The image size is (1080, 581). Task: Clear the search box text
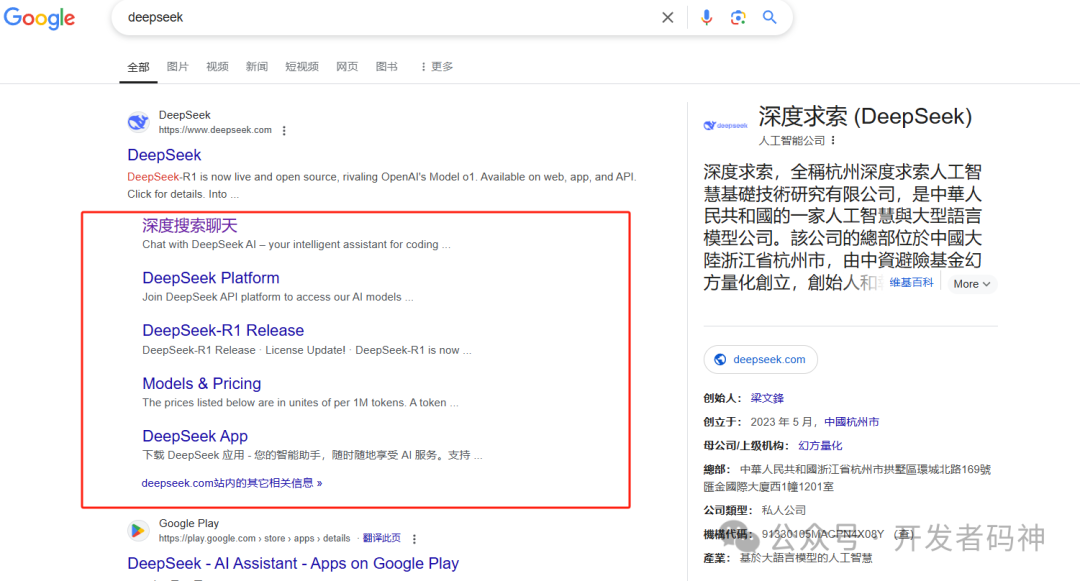pos(667,18)
